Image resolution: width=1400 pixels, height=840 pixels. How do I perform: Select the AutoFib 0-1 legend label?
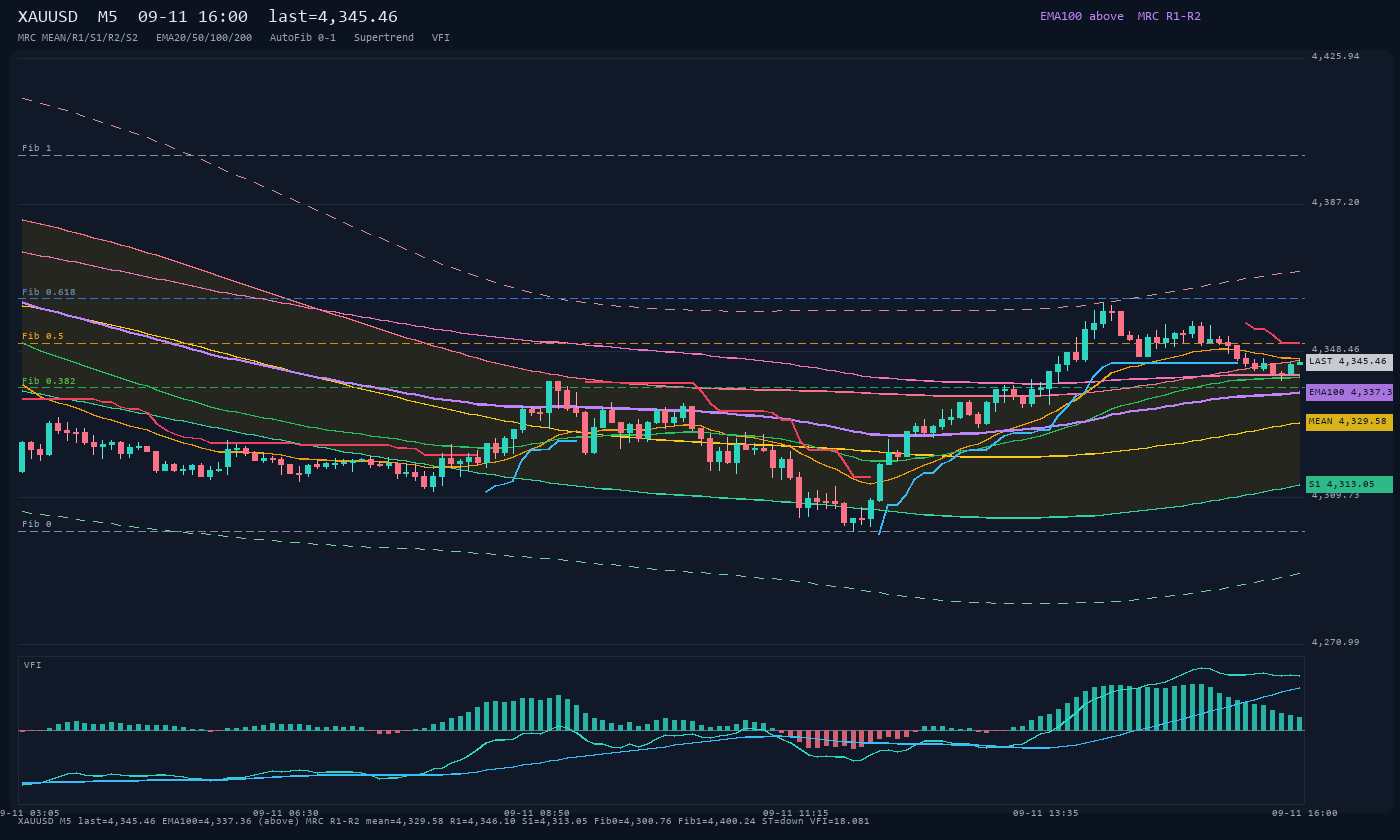(x=303, y=38)
